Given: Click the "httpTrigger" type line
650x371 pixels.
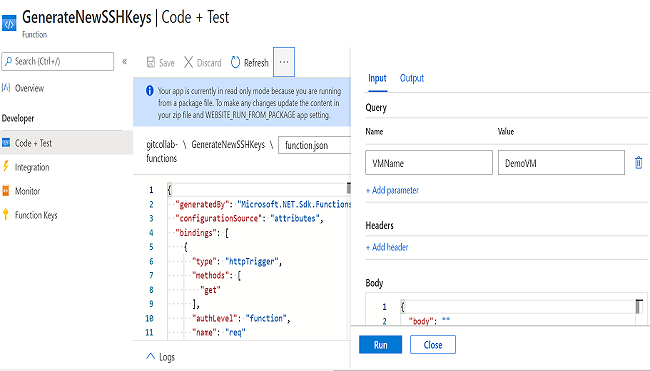Looking at the screenshot, I should pyautogui.click(x=237, y=262).
